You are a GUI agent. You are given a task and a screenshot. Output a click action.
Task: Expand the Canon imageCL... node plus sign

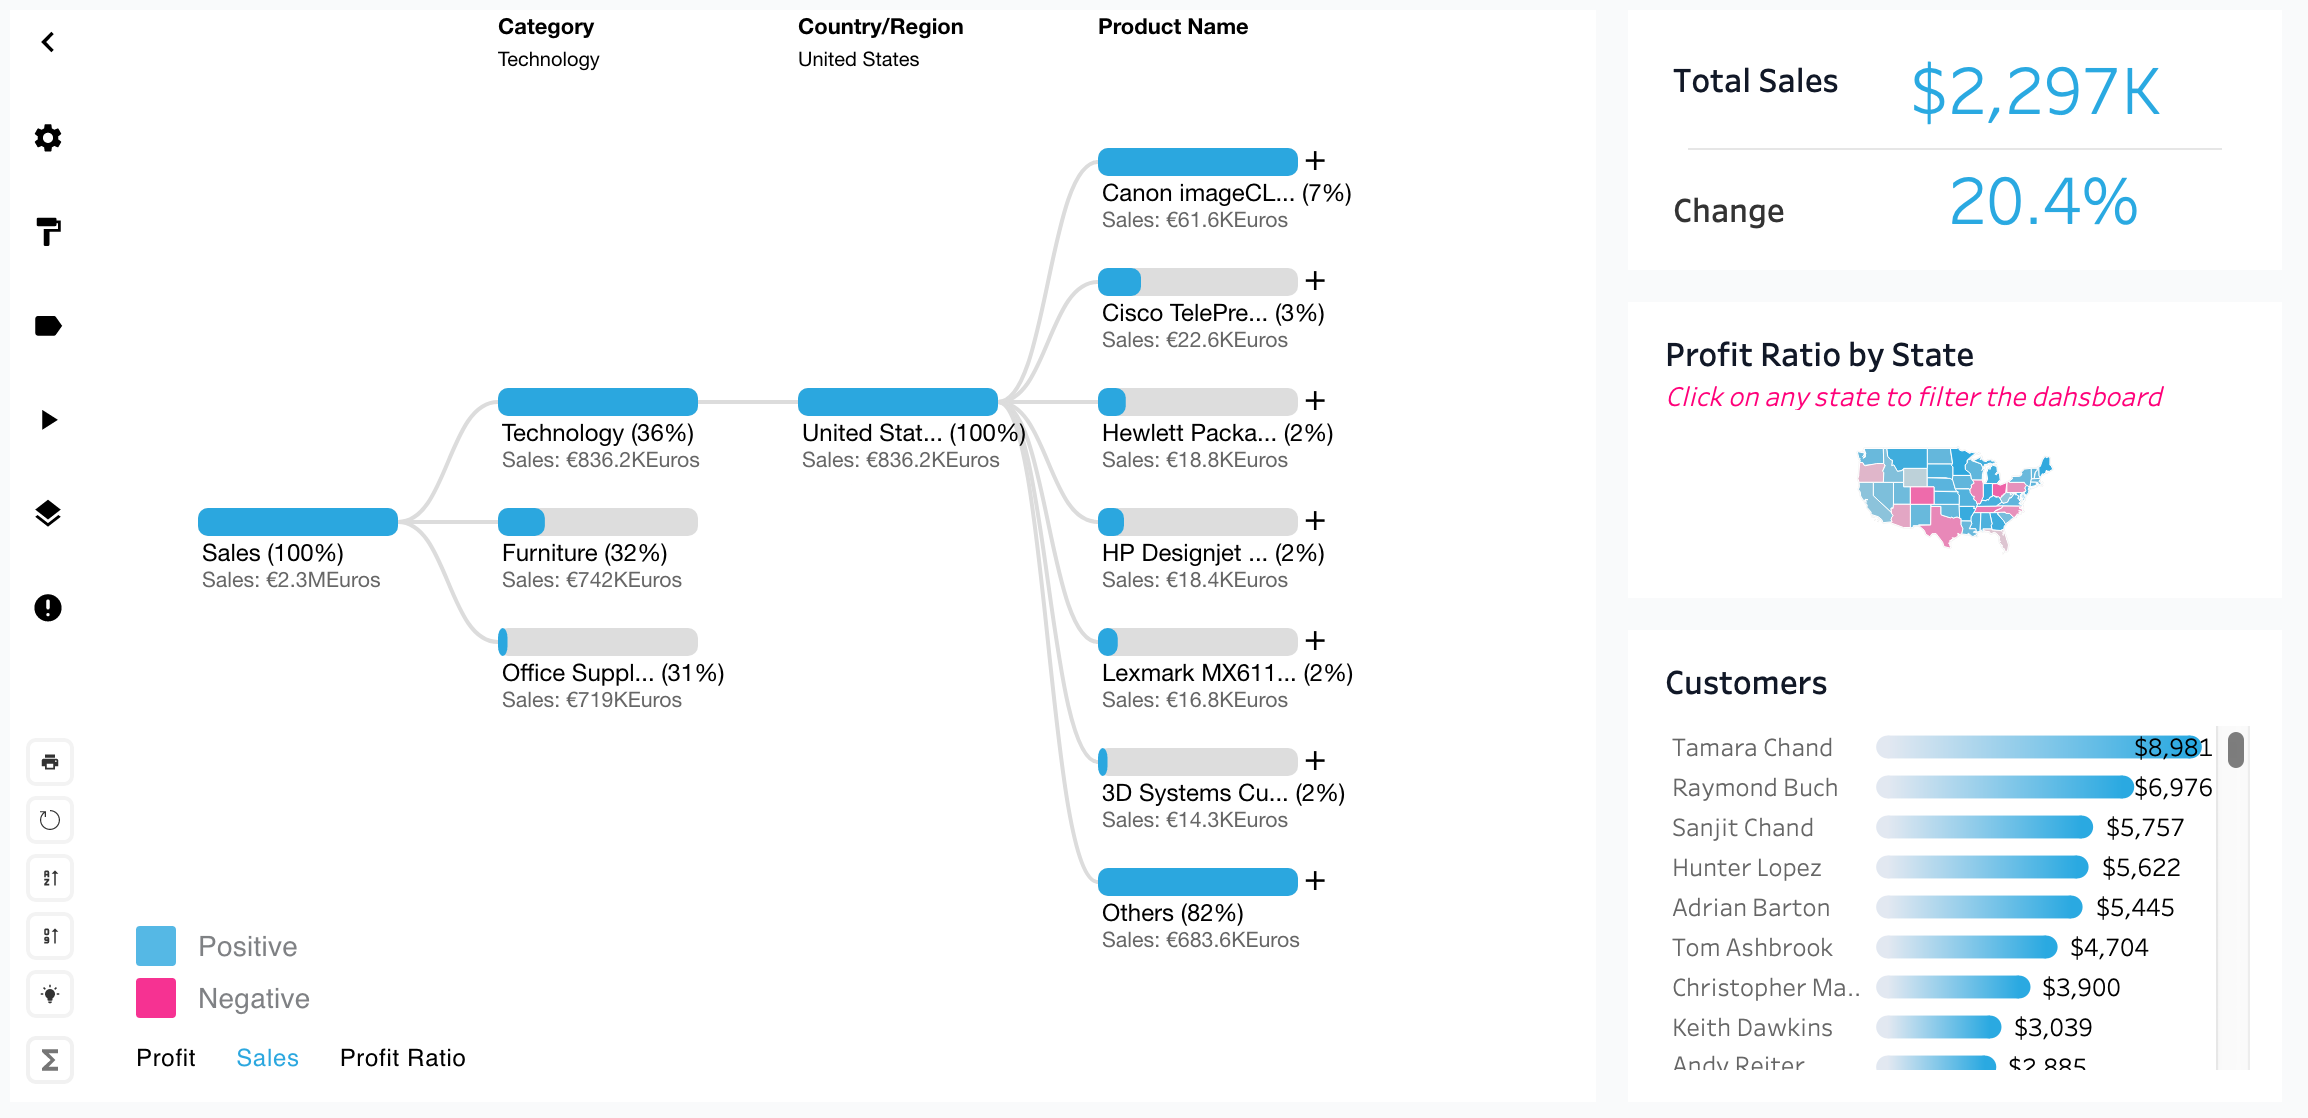[1315, 161]
